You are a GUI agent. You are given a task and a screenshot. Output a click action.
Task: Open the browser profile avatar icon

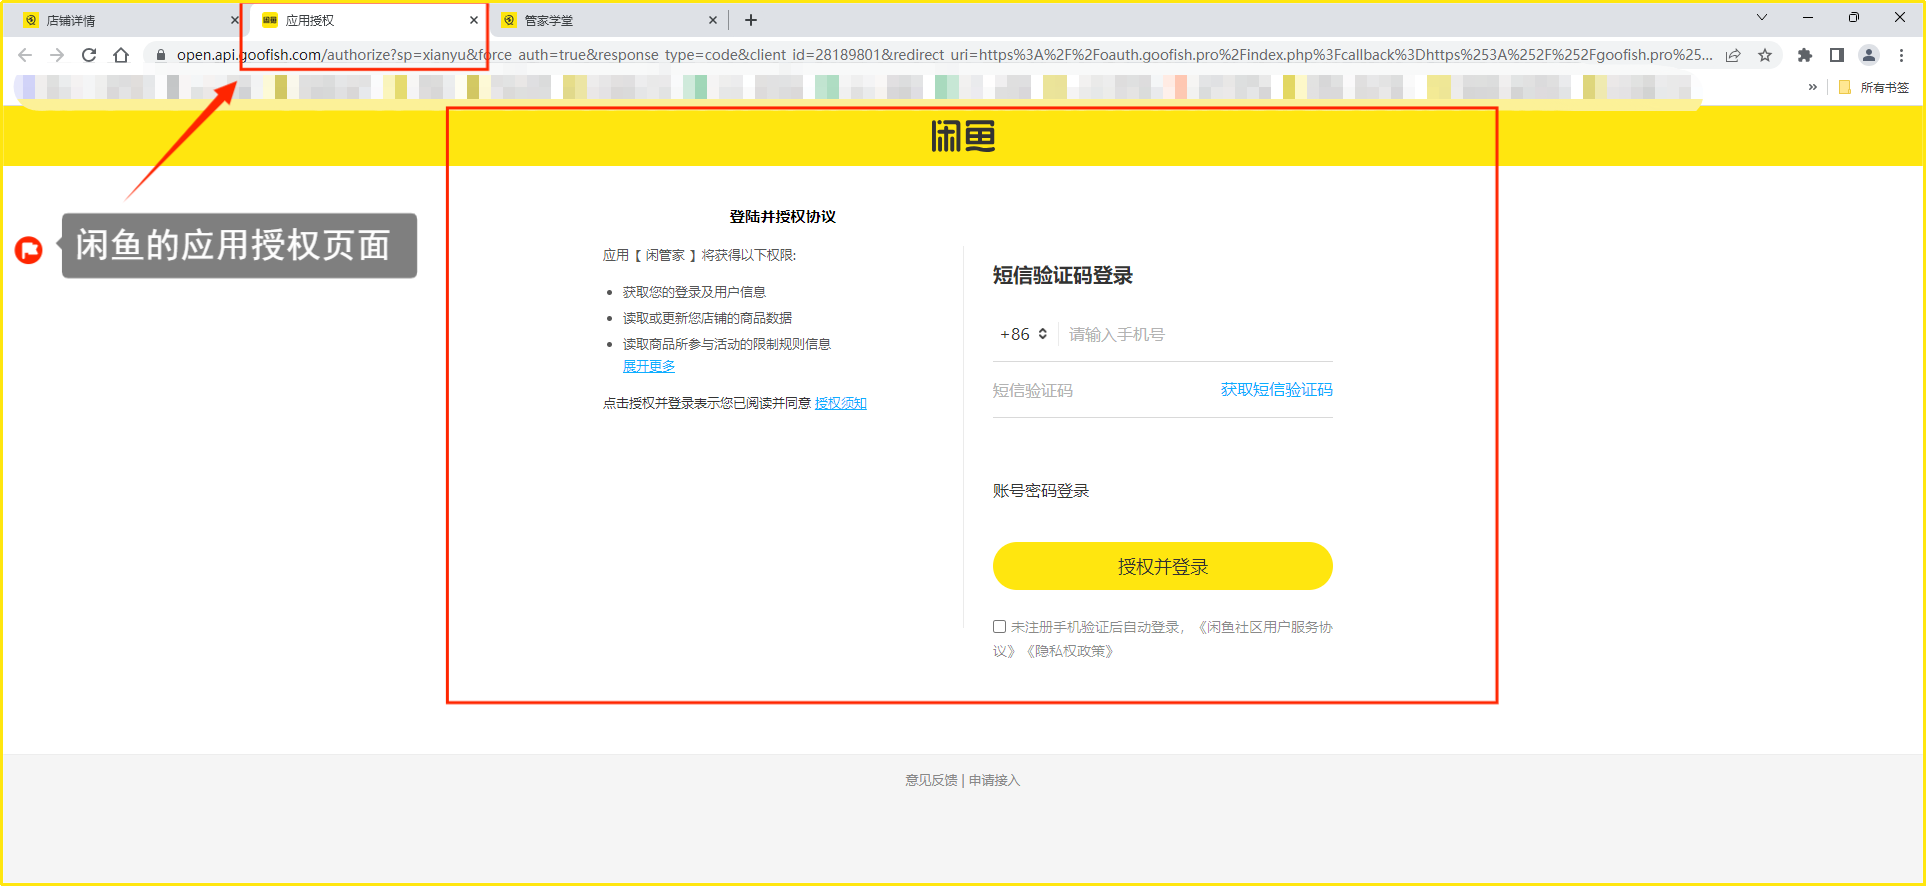(1868, 55)
